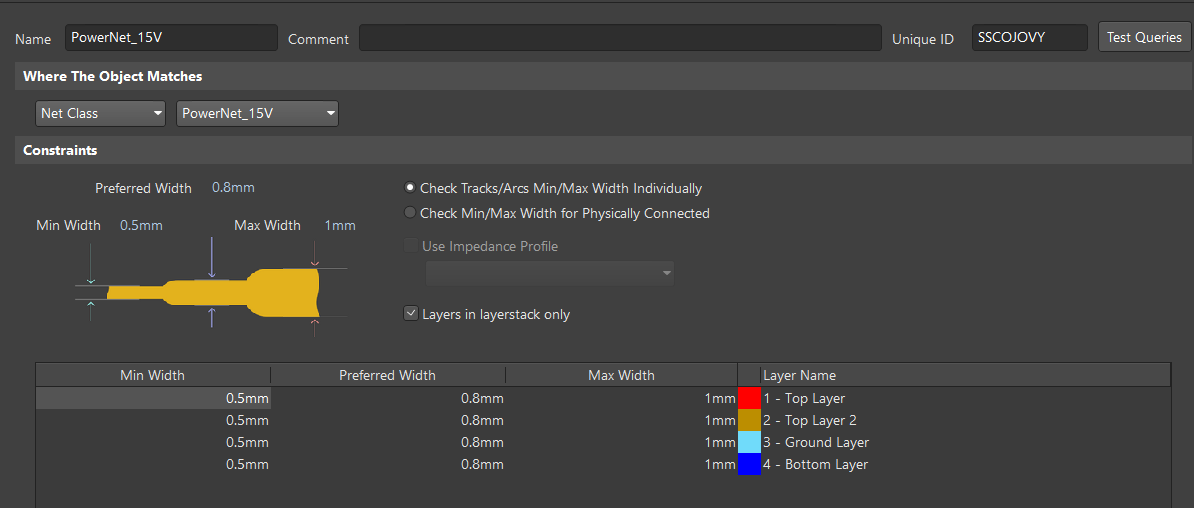Select Check Tracks/Arcs Min/Max Width Individually
Image resolution: width=1194 pixels, height=508 pixels.
point(410,188)
